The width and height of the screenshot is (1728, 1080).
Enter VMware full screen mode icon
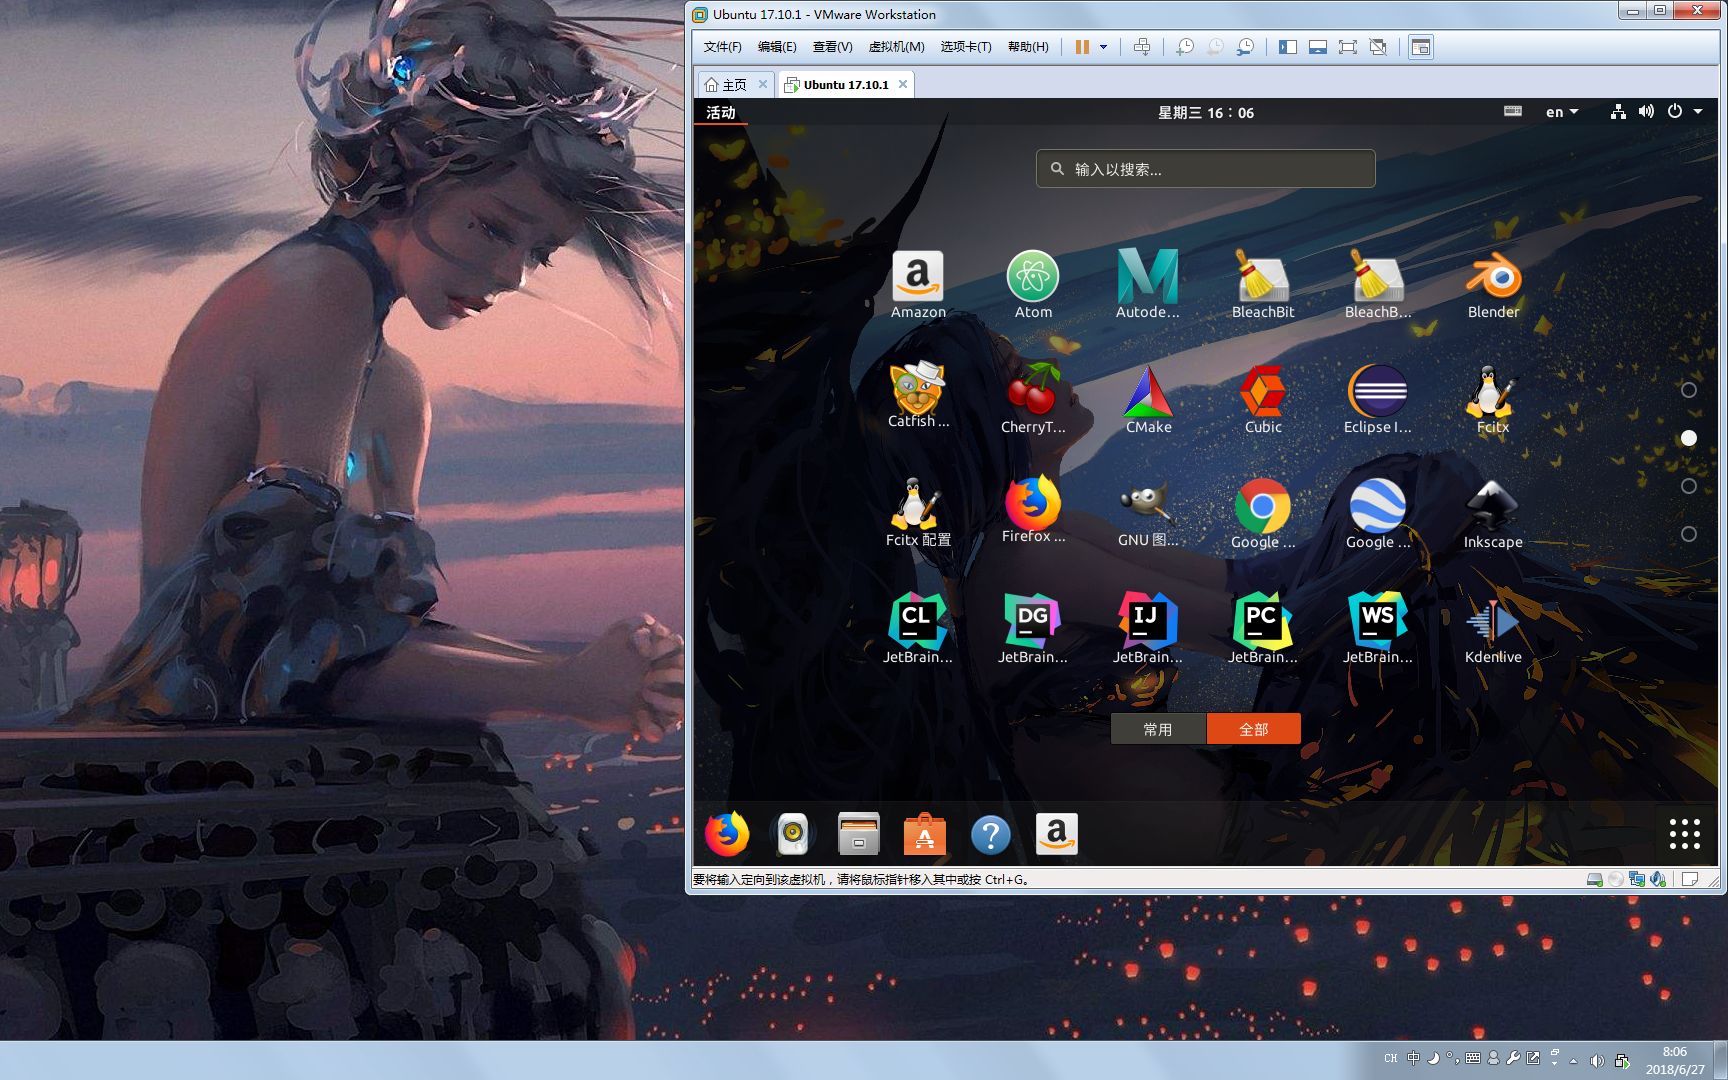pyautogui.click(x=1348, y=47)
